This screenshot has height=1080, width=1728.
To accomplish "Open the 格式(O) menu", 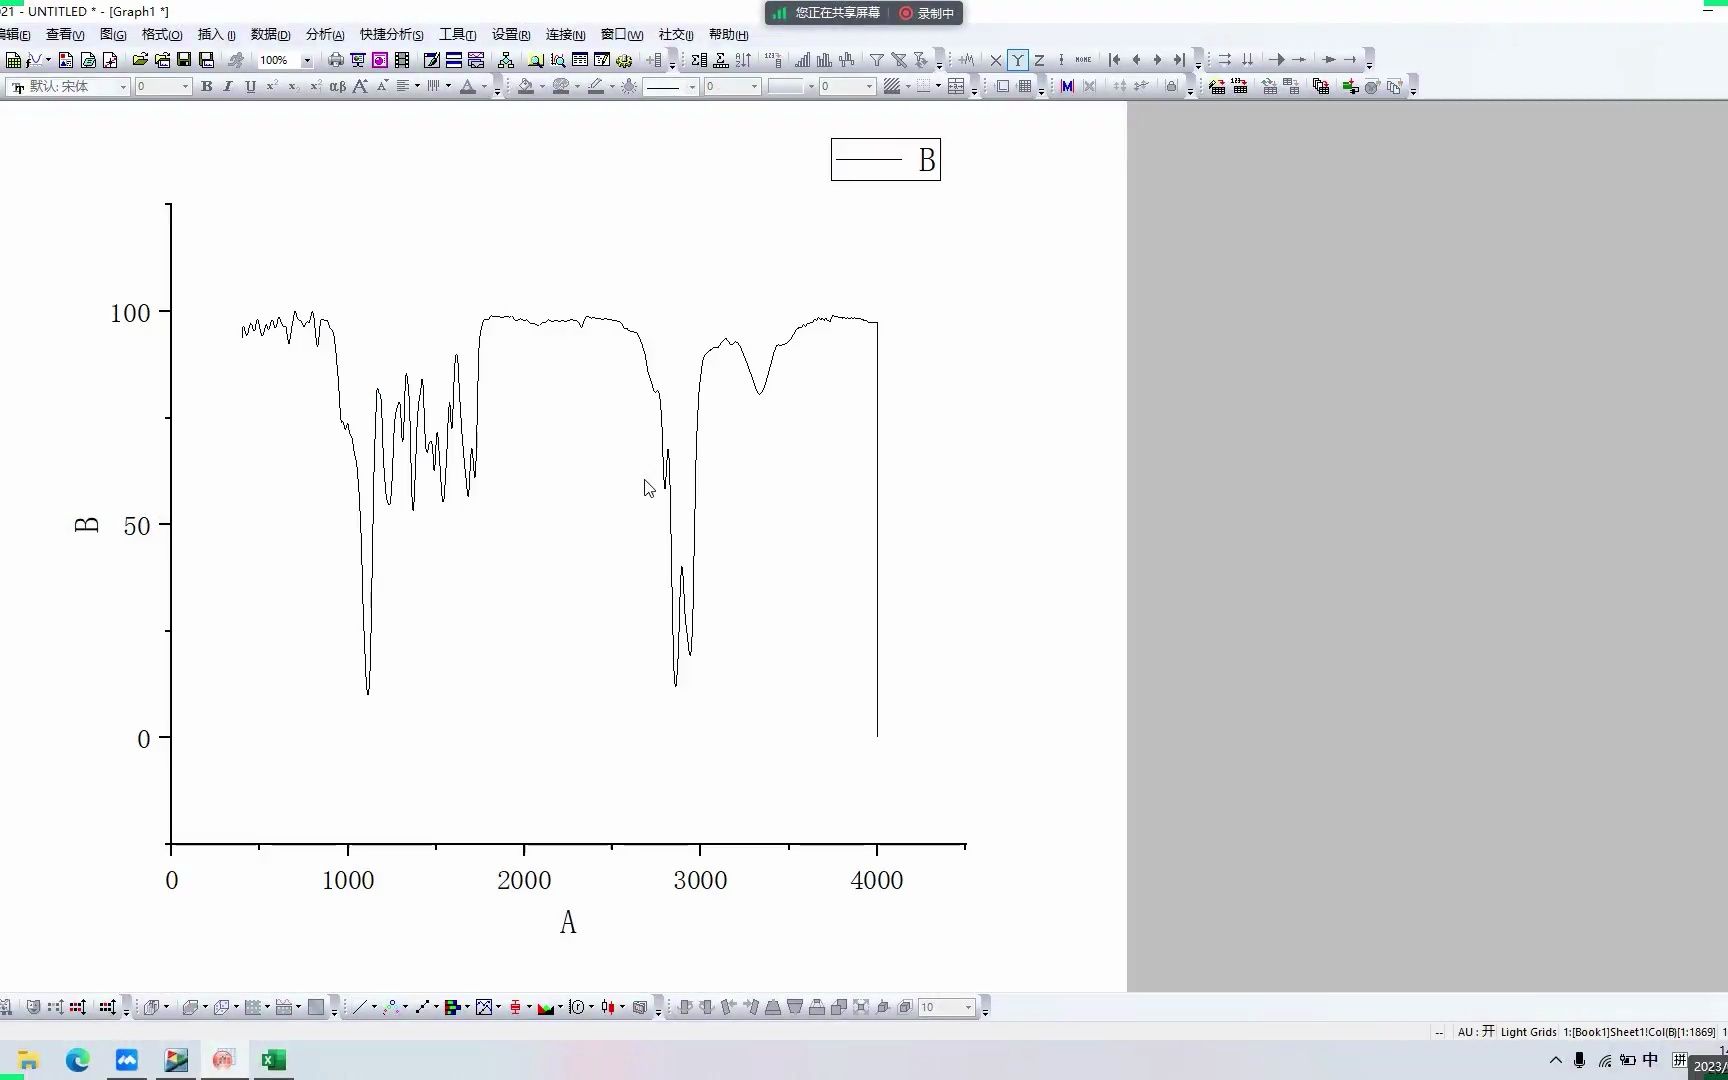I will pyautogui.click(x=162, y=35).
